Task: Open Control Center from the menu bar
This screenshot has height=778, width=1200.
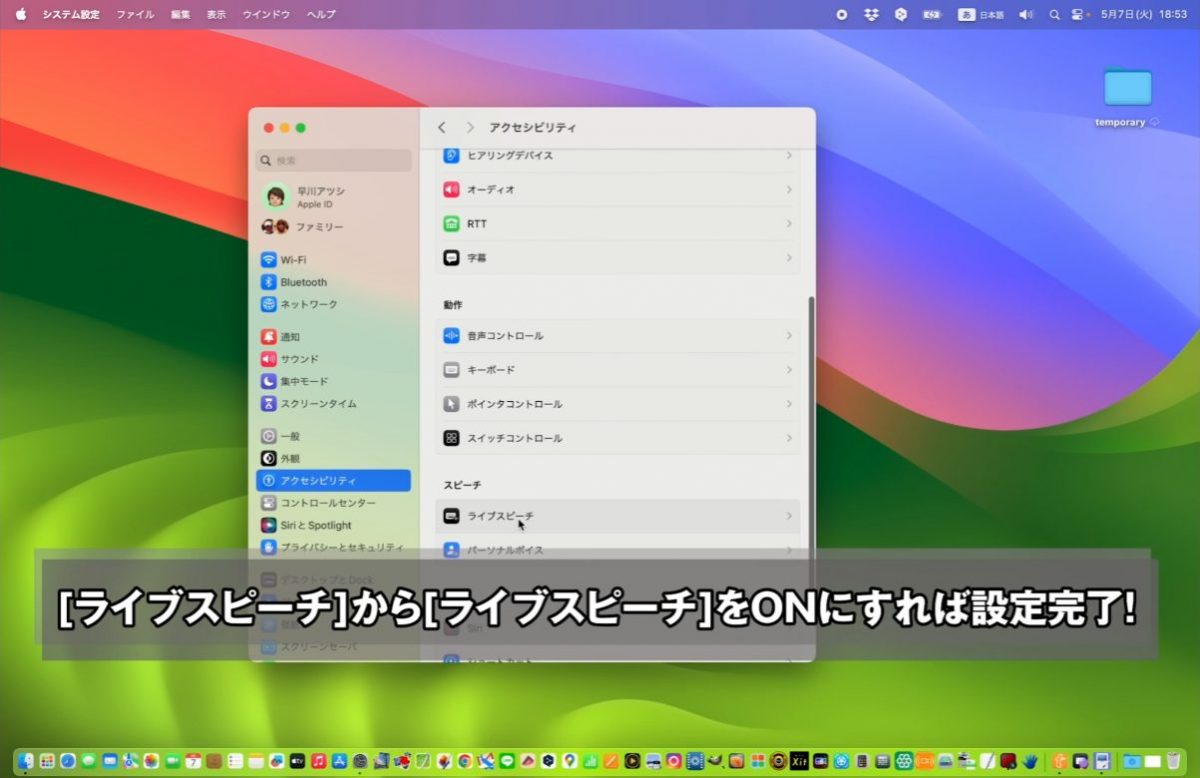Action: (x=1078, y=15)
